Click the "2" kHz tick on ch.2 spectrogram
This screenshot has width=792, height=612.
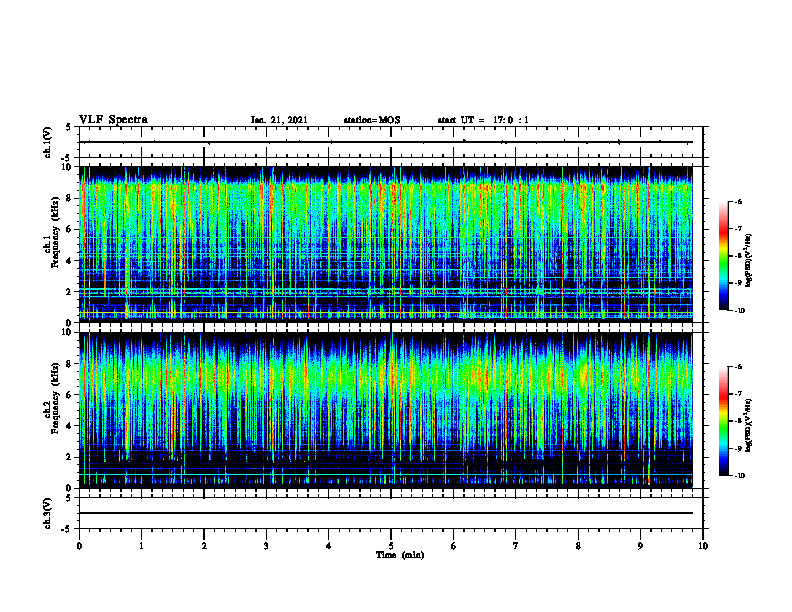point(71,457)
